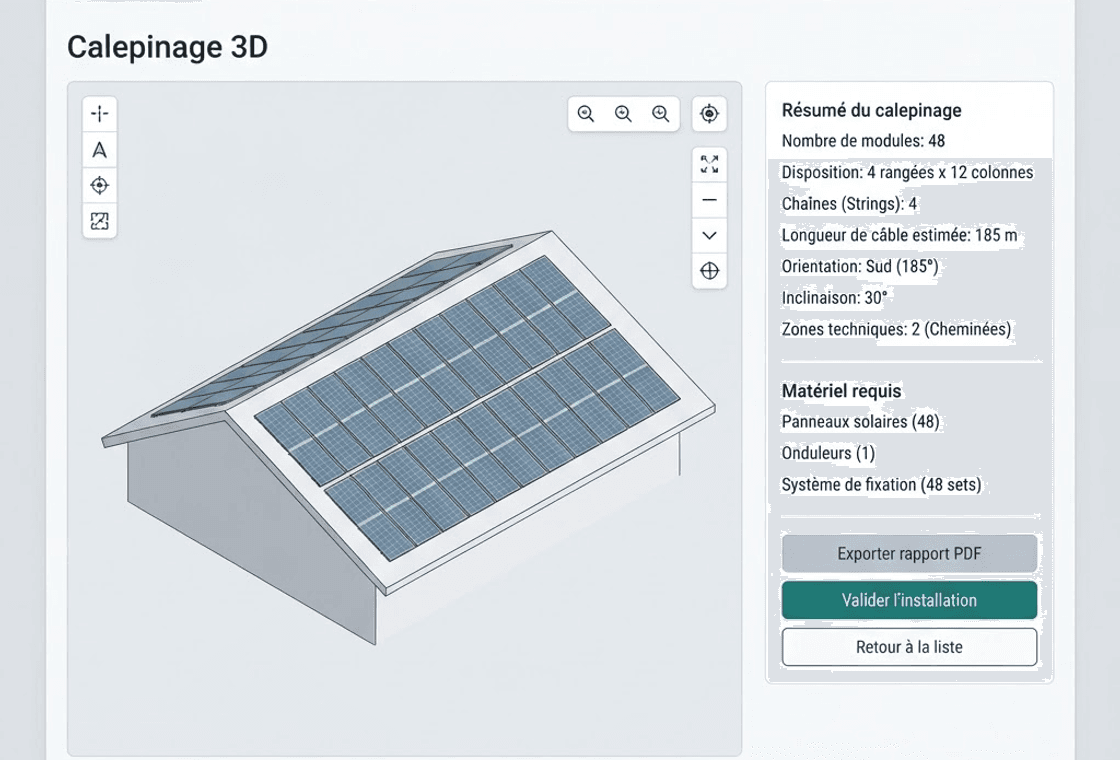This screenshot has width=1120, height=760.
Task: Click 'Panneaux solaires (48)' item
Action: tap(860, 421)
